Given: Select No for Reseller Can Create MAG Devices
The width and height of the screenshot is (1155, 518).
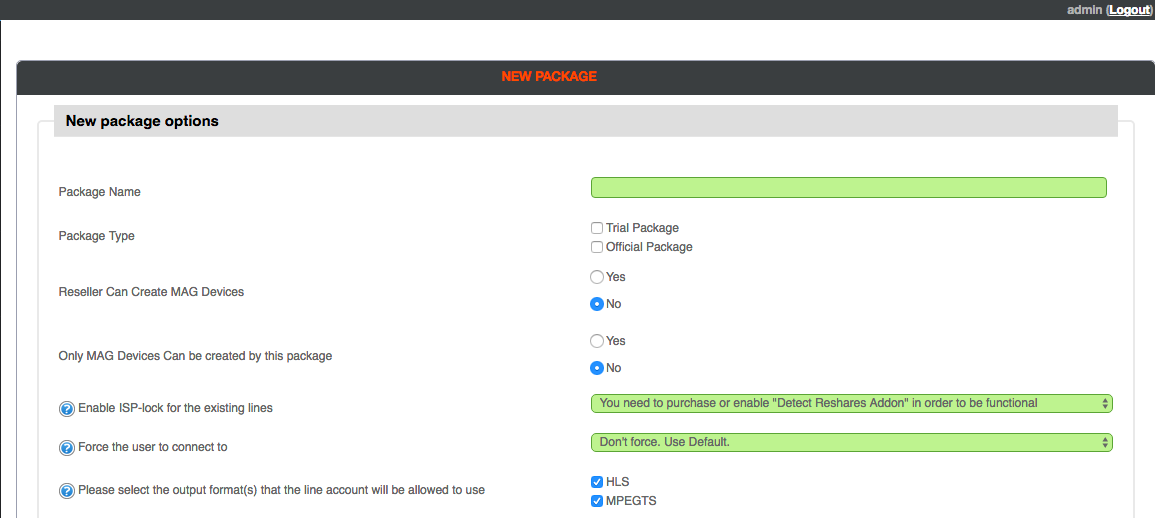Looking at the screenshot, I should coord(597,304).
